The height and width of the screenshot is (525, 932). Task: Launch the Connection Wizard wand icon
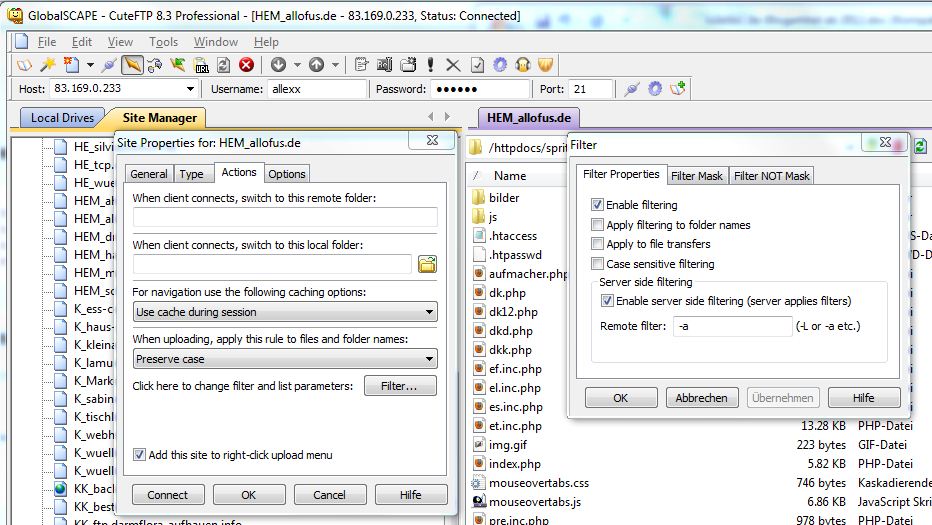[x=48, y=65]
